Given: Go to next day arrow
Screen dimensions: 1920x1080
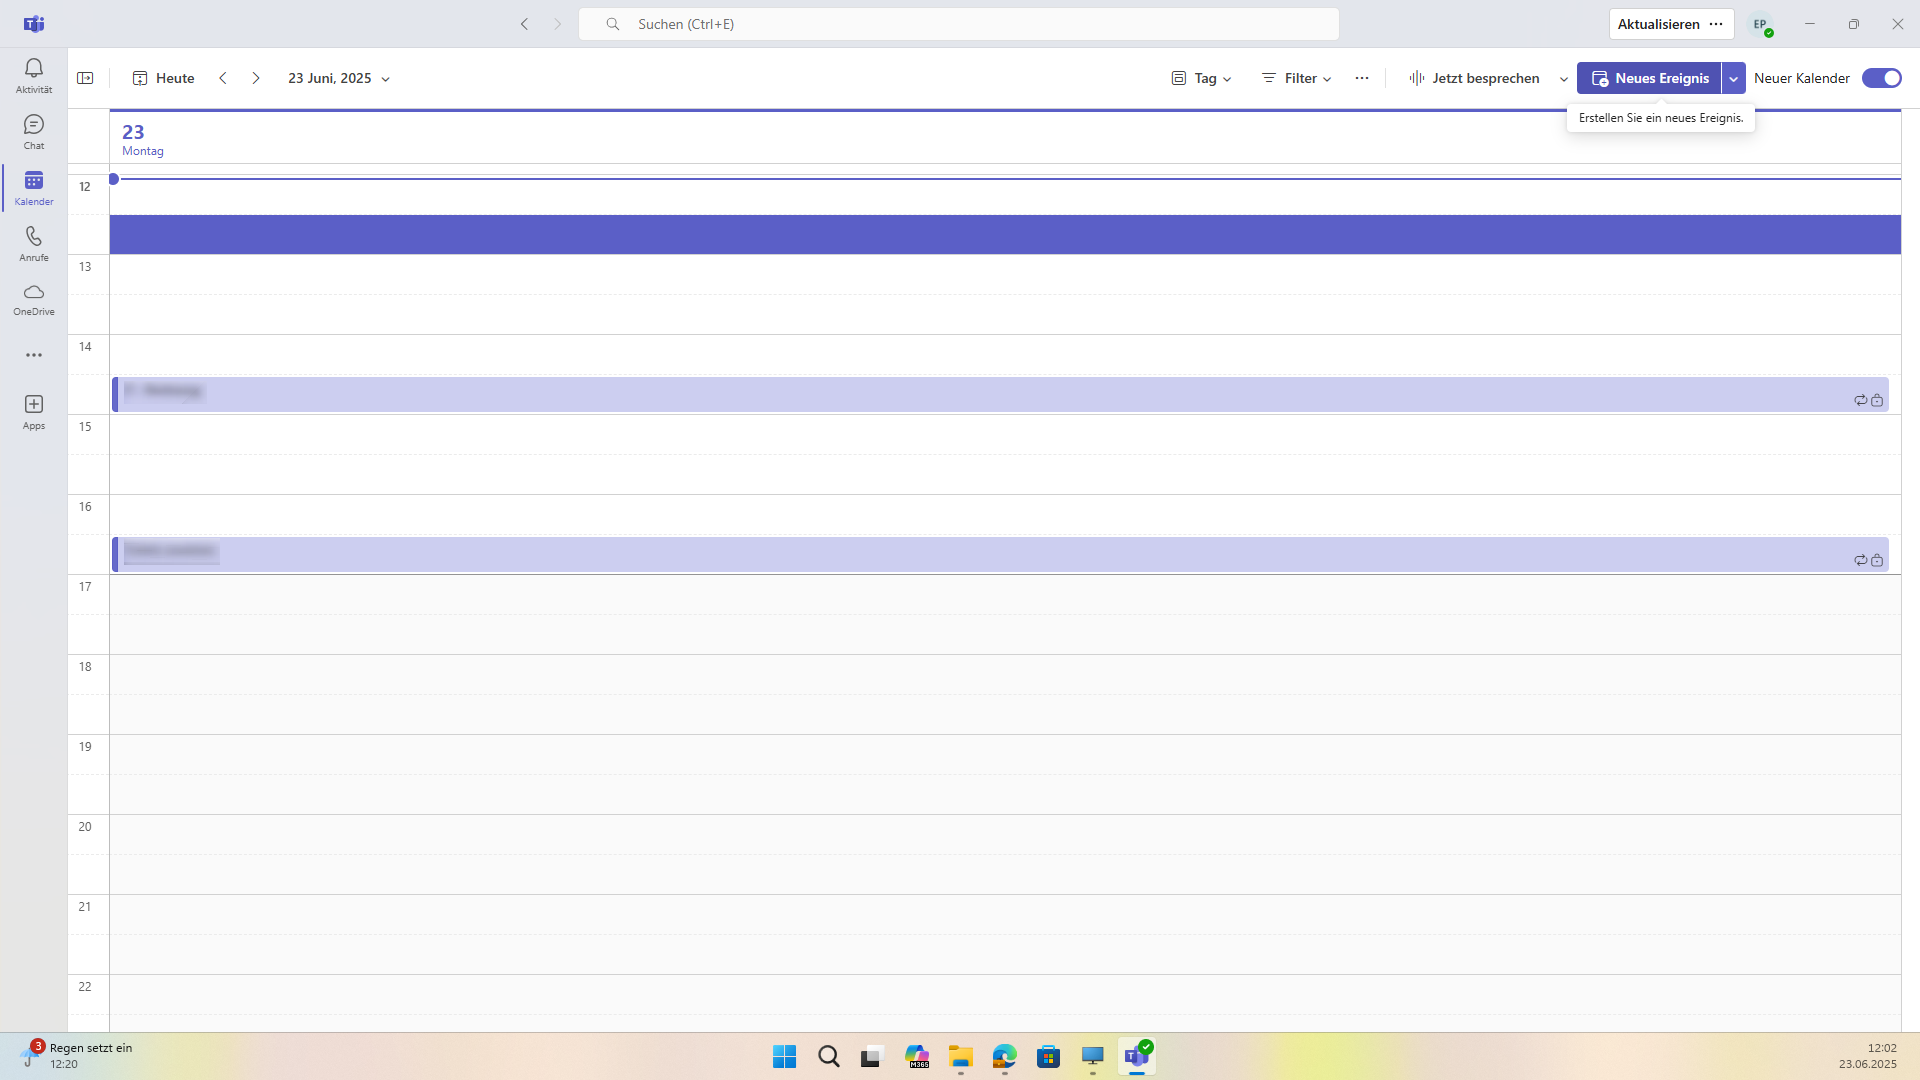Looking at the screenshot, I should 256,78.
